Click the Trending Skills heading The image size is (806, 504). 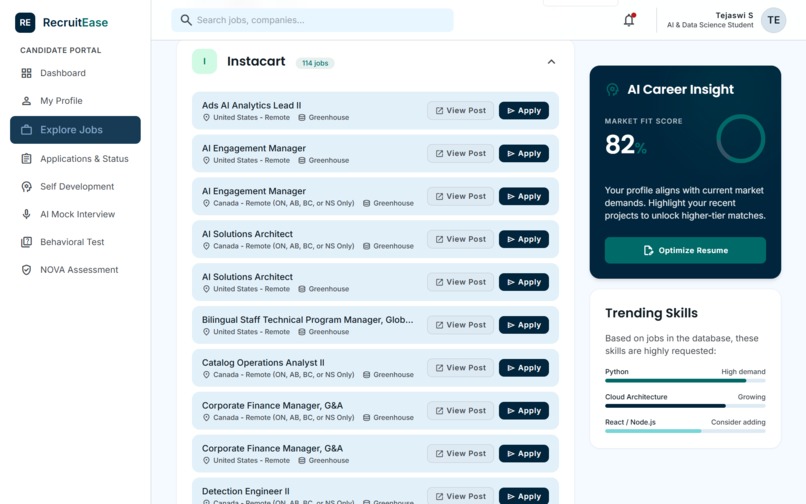point(651,313)
